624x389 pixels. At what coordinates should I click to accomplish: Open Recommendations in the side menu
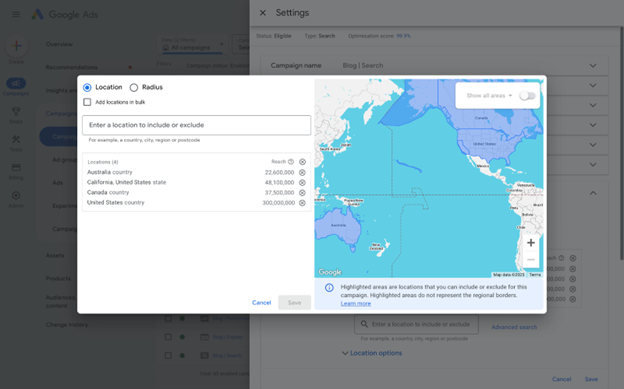point(71,67)
